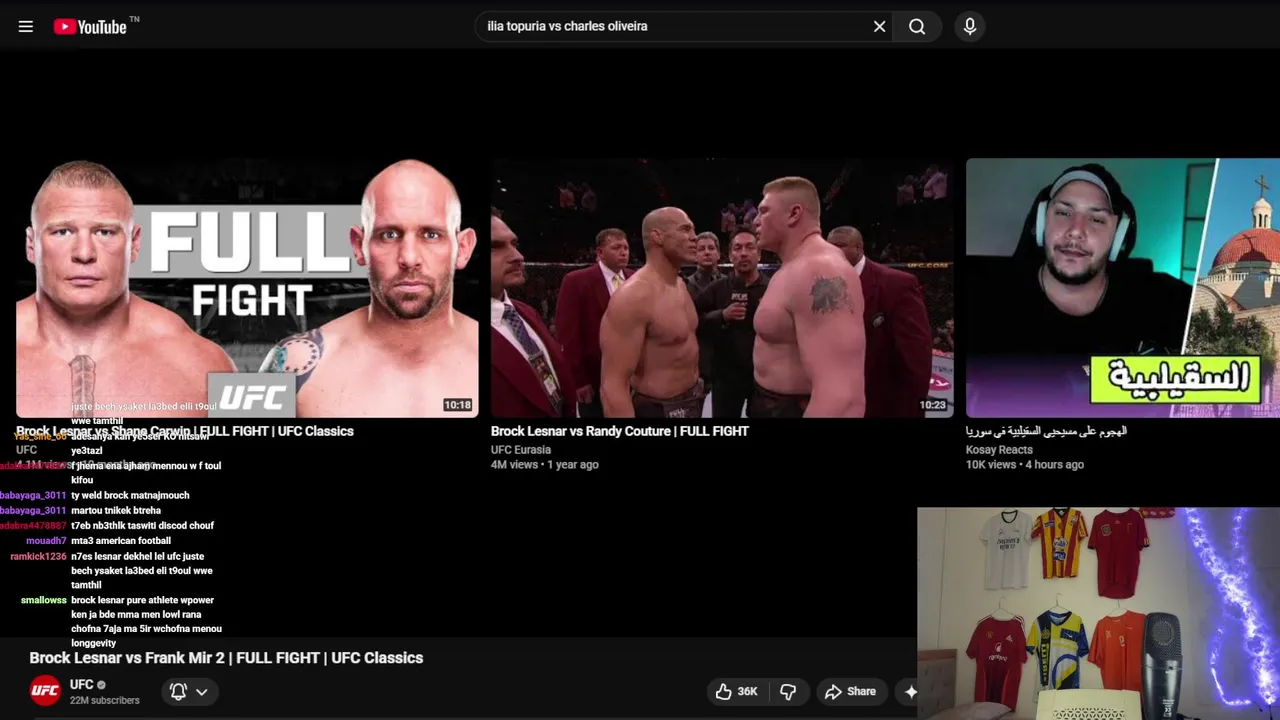Click the UFC channel avatar

(45, 691)
